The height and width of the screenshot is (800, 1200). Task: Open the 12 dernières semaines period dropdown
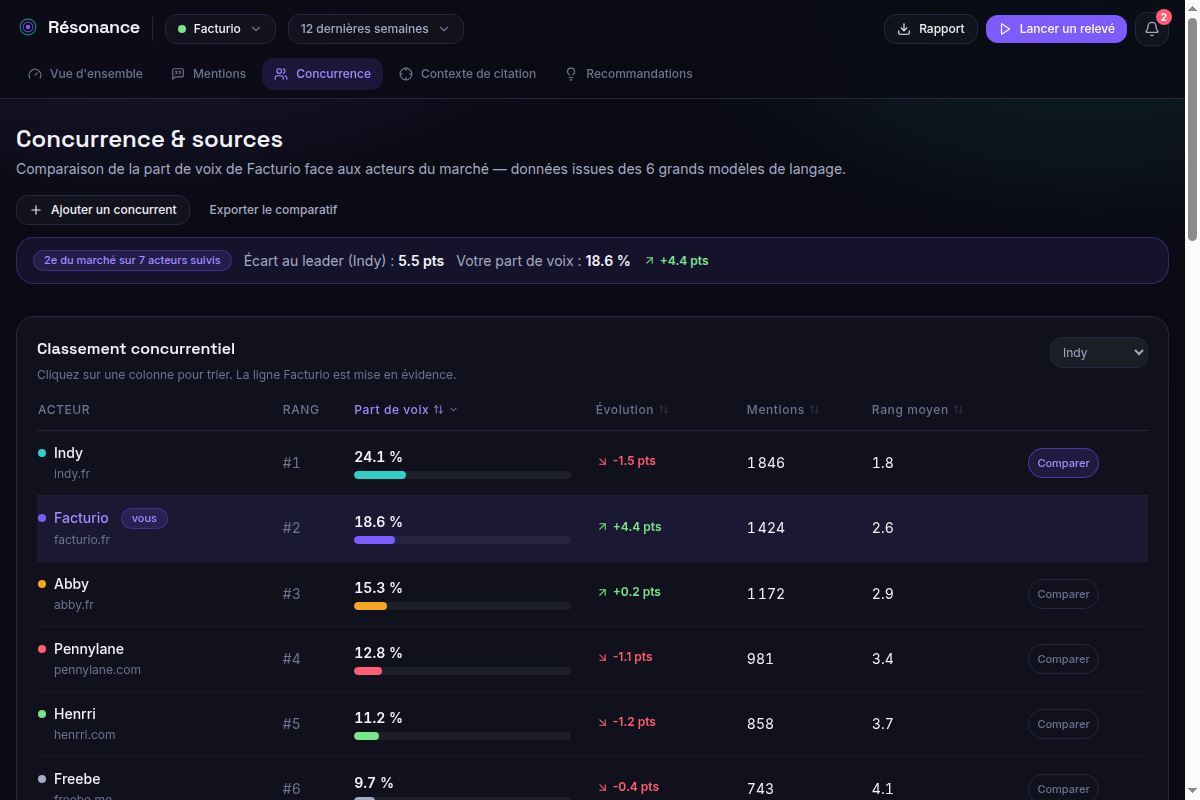coord(376,29)
